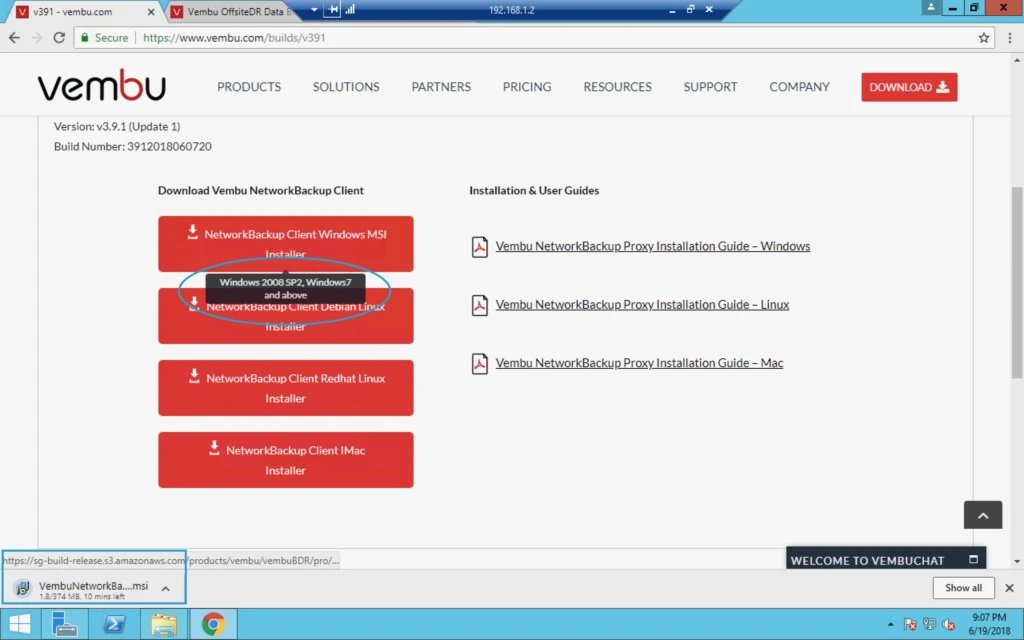Open Proxy Installation Guide – Linux link
Viewport: 1024px width, 640px height.
click(x=642, y=305)
